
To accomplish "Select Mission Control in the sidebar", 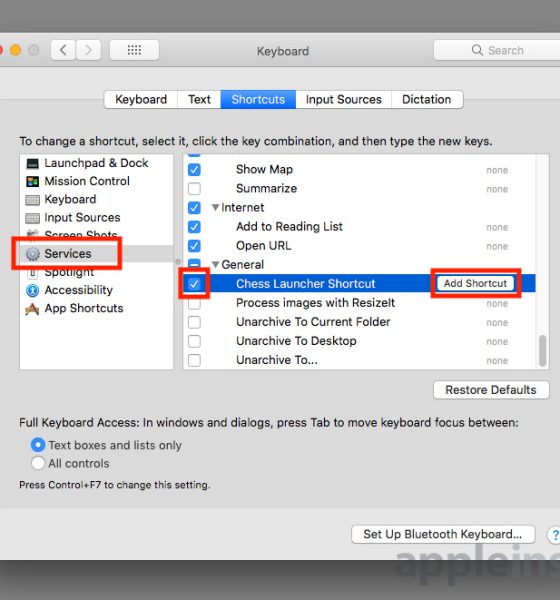I will tap(87, 181).
